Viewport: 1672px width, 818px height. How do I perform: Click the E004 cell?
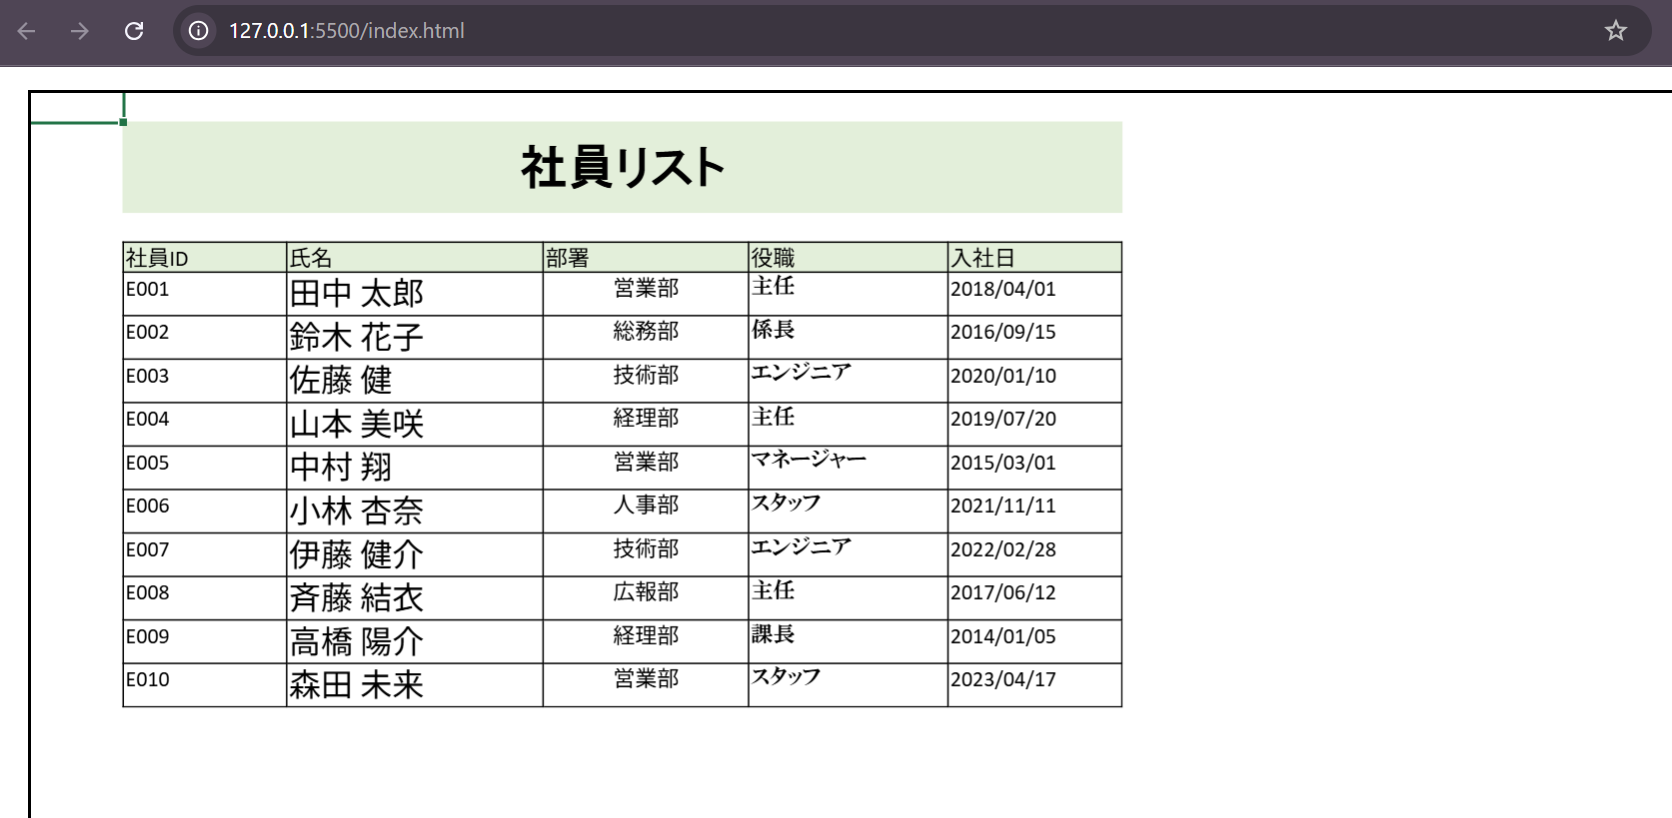204,424
